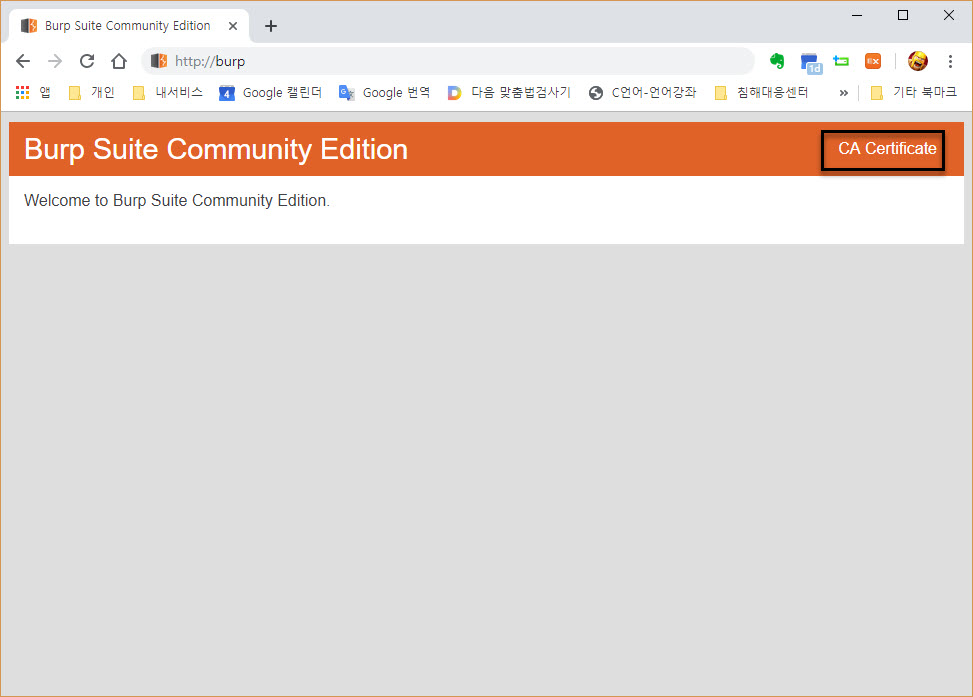973x697 pixels.
Task: Focus the address bar showing http://burp
Action: (447, 61)
